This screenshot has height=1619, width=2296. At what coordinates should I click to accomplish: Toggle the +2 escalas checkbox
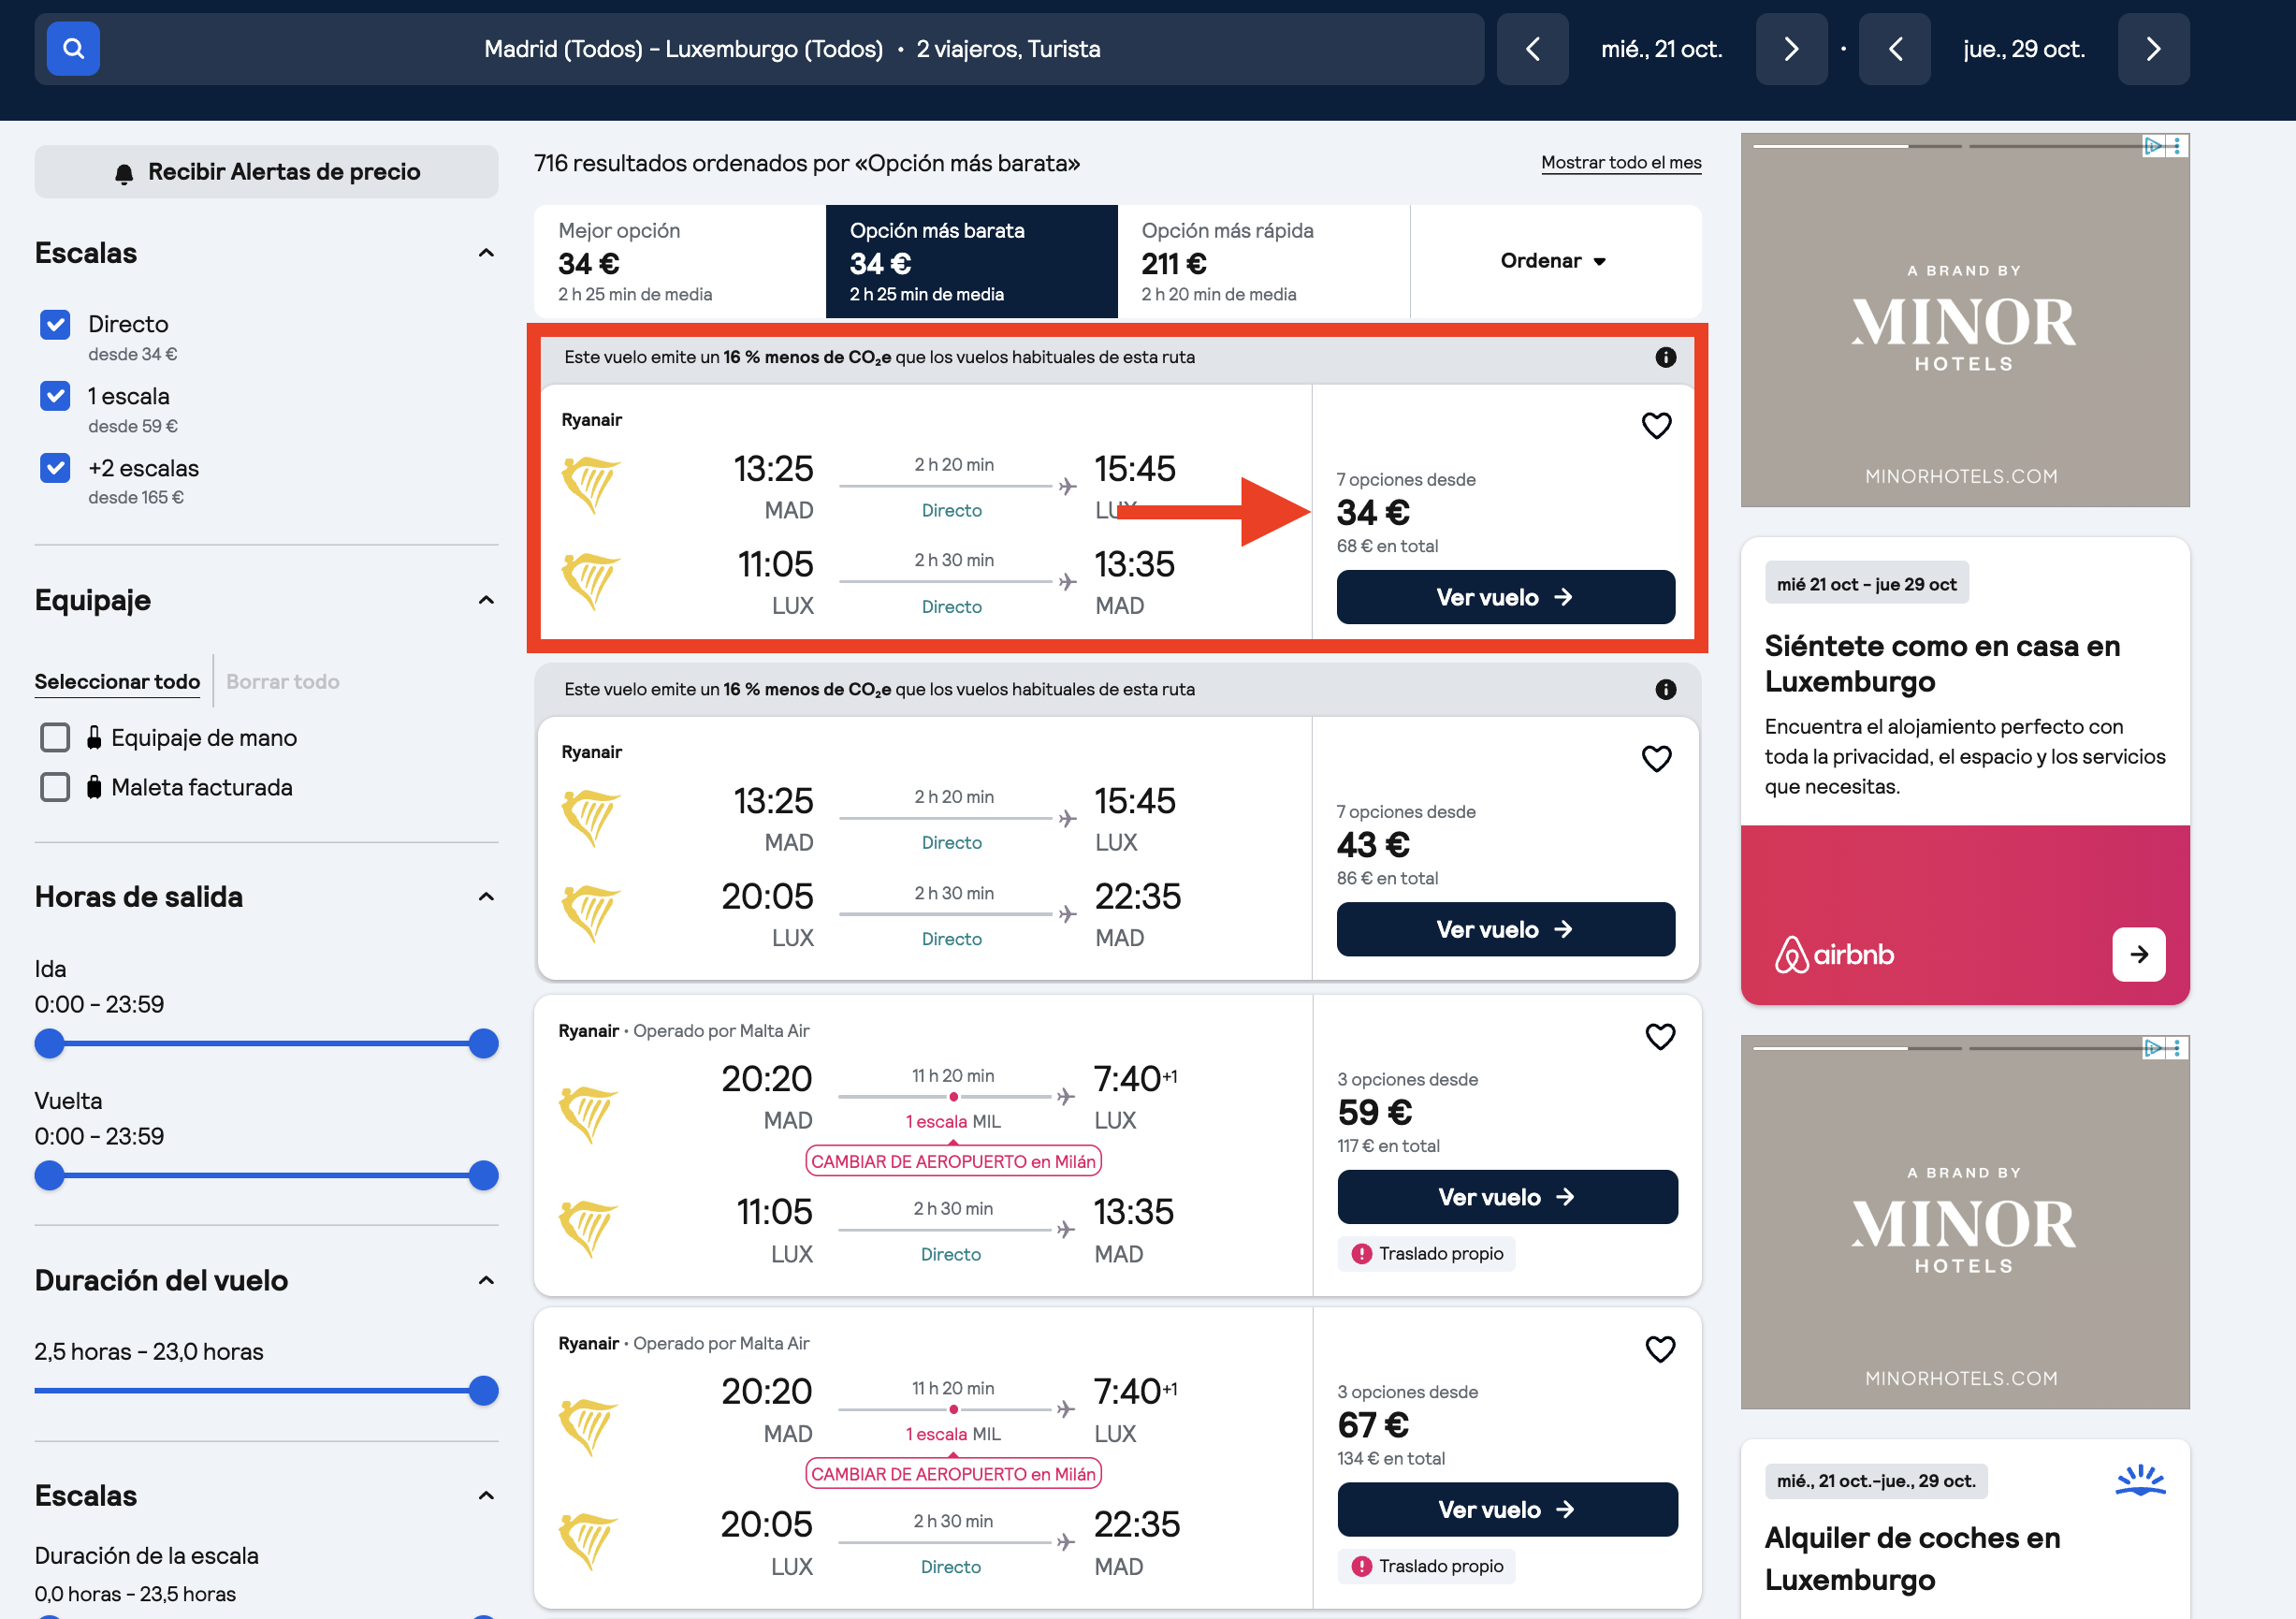pyautogui.click(x=55, y=468)
